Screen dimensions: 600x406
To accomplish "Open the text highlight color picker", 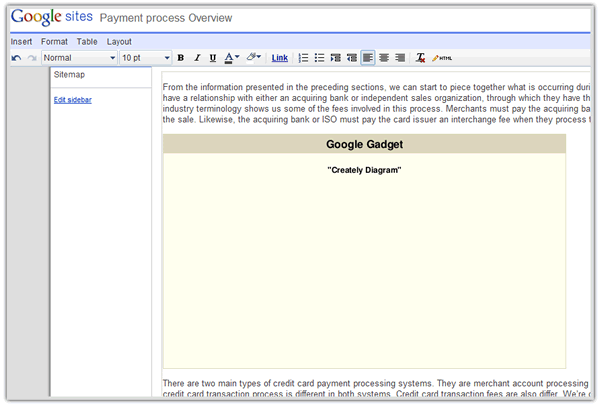I will click(x=254, y=57).
